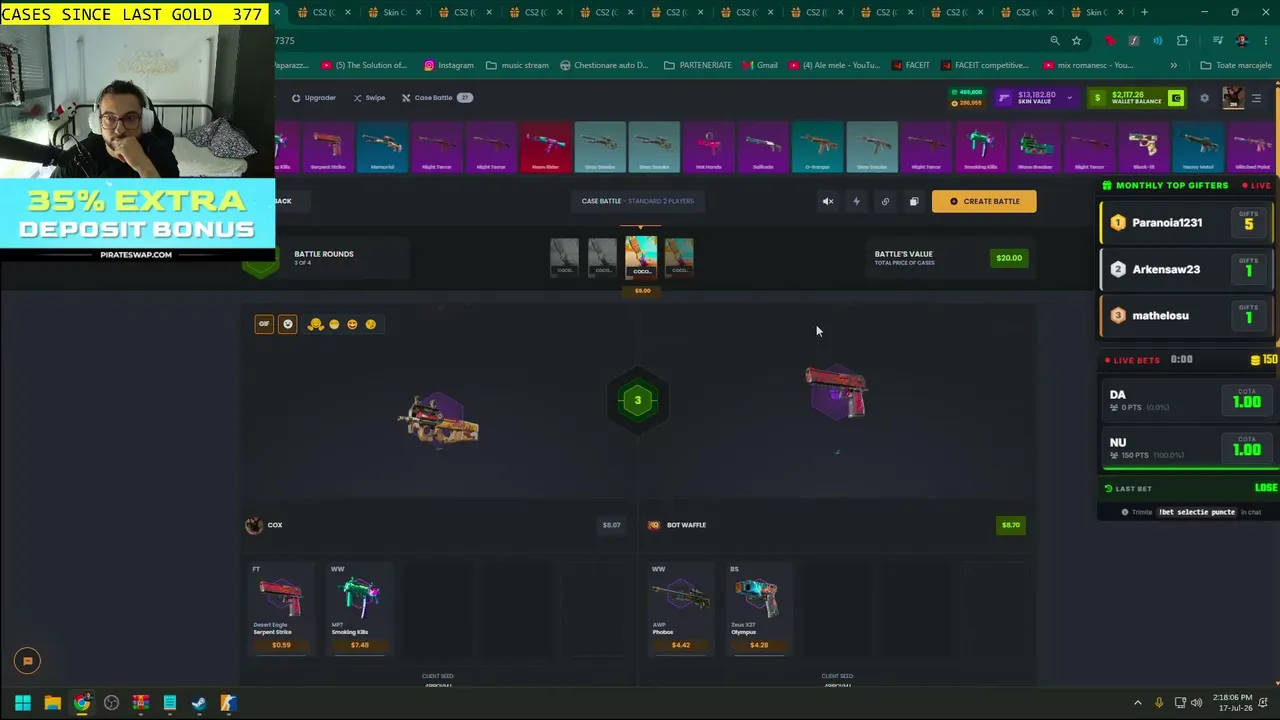Screen dimensions: 1280x720
Task: Open the chat bubble icon
Action: click(27, 661)
